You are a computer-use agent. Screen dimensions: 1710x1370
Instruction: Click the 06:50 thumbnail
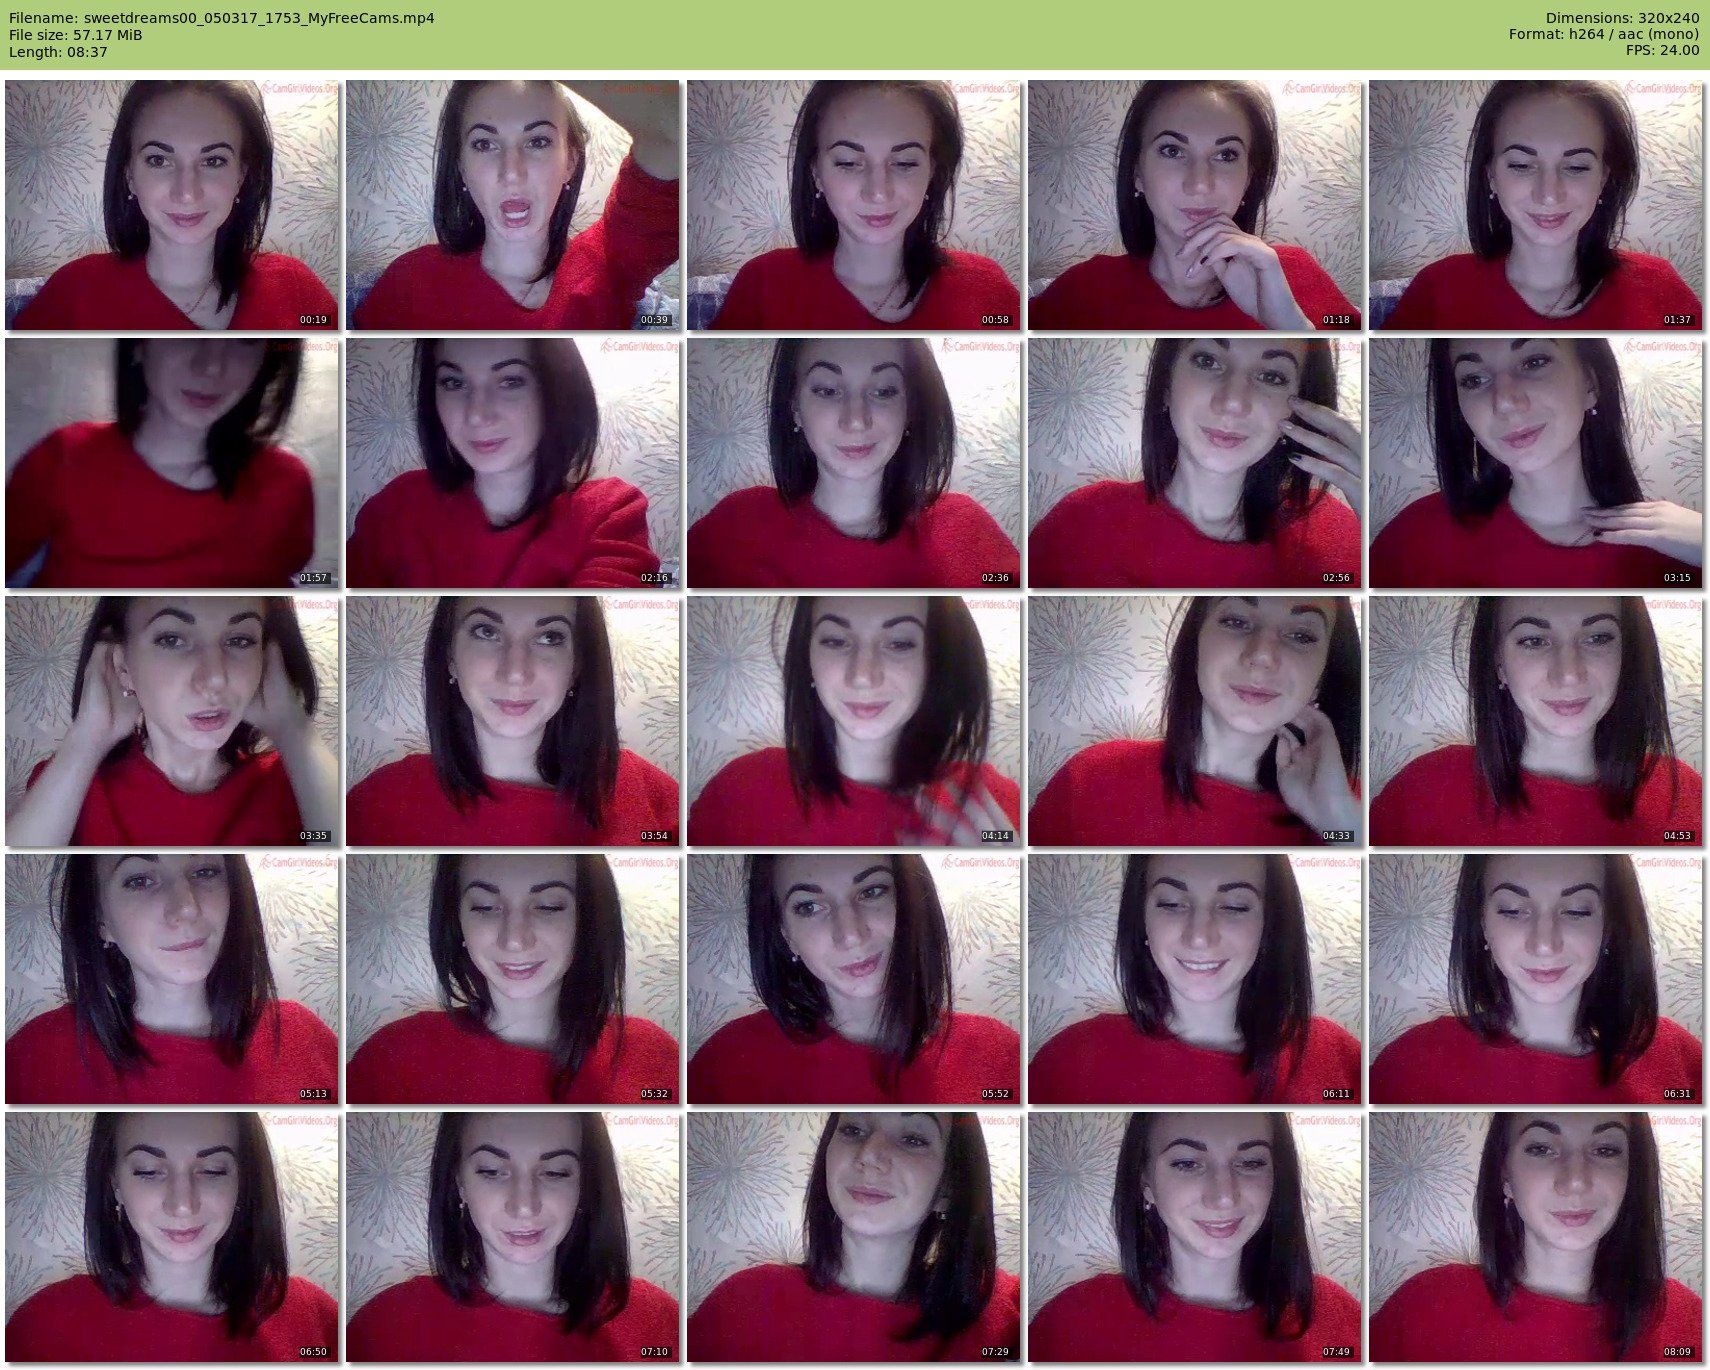[x=172, y=1237]
